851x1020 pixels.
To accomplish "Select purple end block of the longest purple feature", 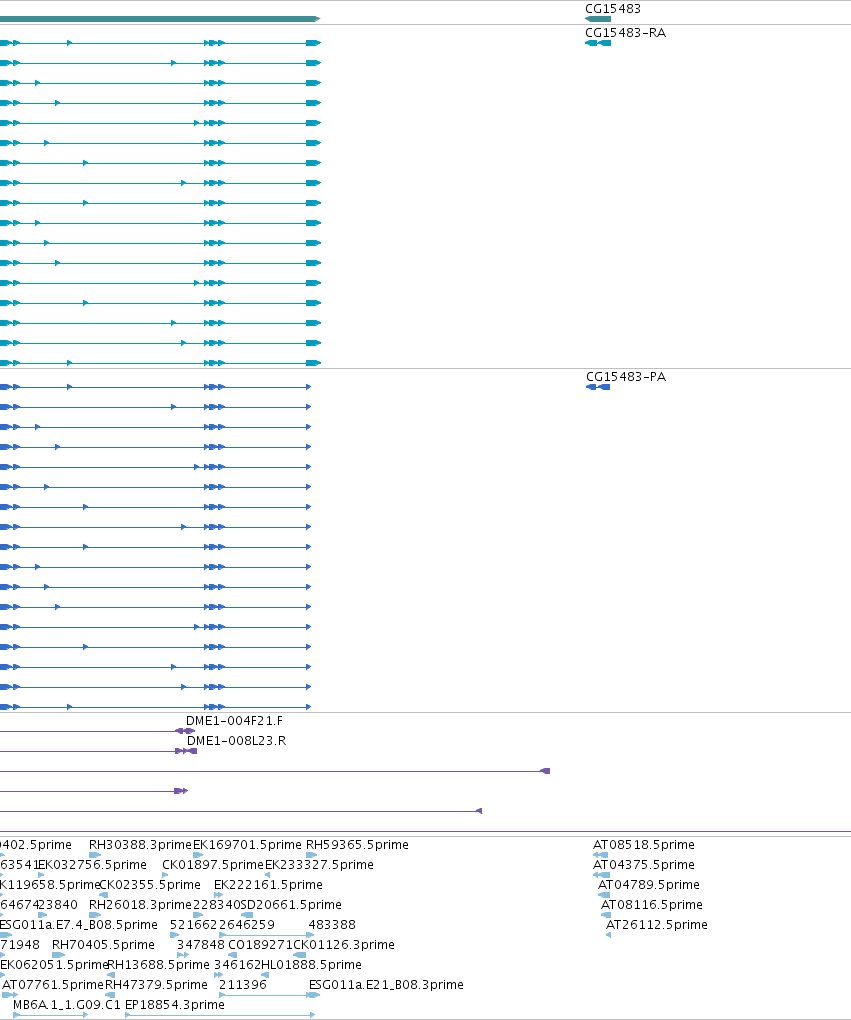I will pyautogui.click(x=545, y=771).
